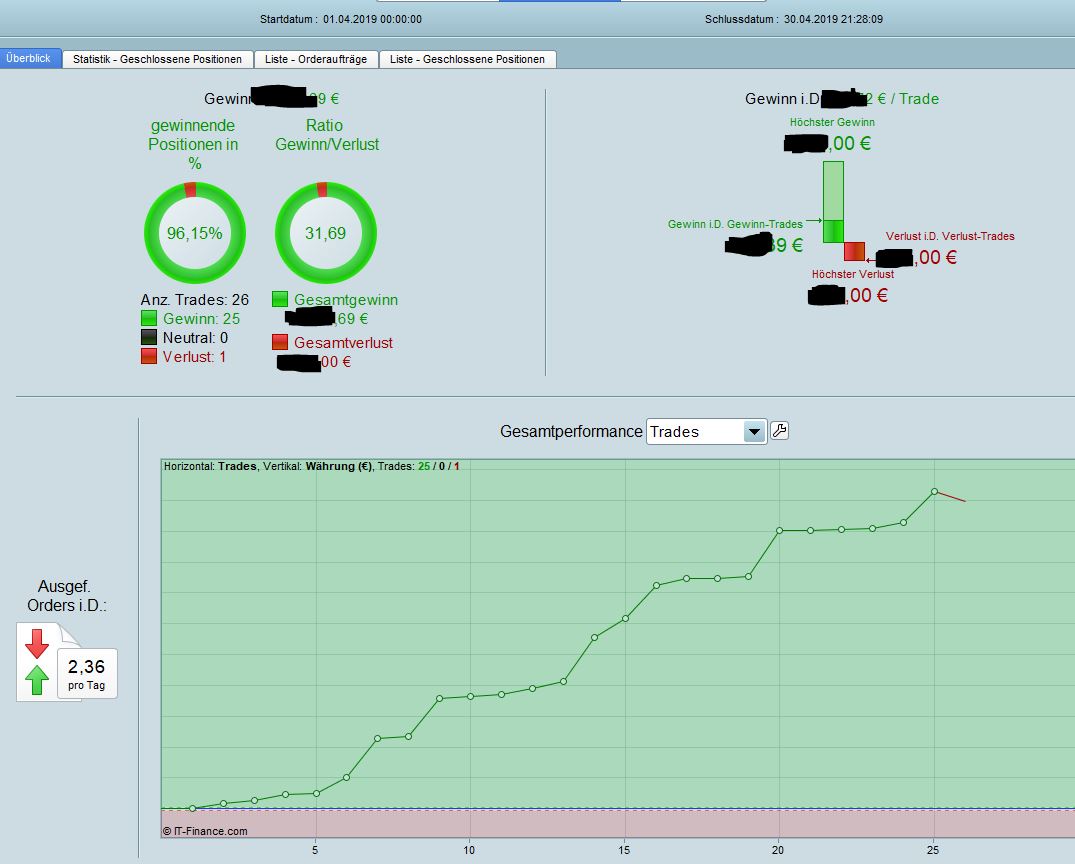The height and width of the screenshot is (864, 1075).
Task: Click the 'Gewinn i.D. Gewinn-Trades' label
Action: pyautogui.click(x=735, y=224)
